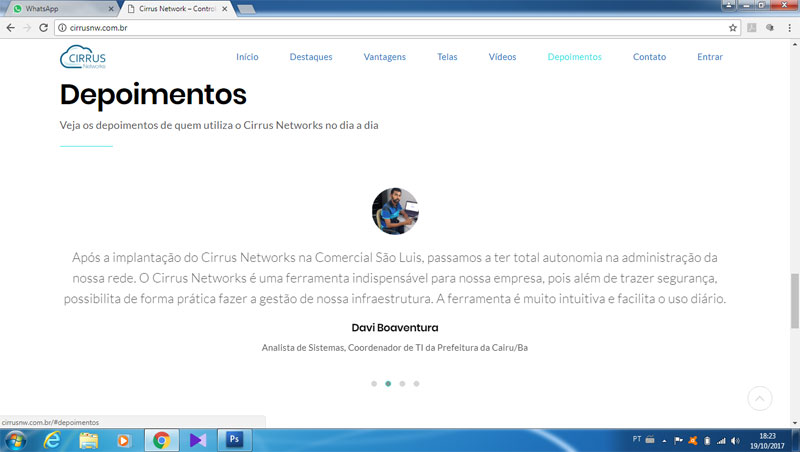Open the Windows Start menu
This screenshot has height=452, width=800.
click(x=14, y=440)
